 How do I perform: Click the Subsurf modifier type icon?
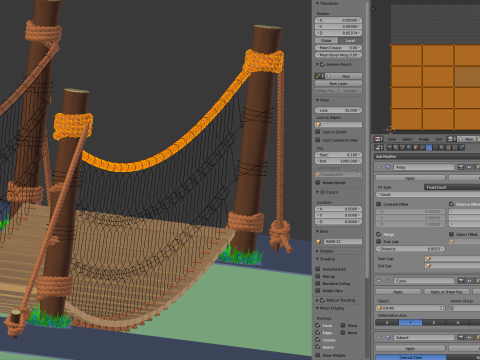point(388,338)
